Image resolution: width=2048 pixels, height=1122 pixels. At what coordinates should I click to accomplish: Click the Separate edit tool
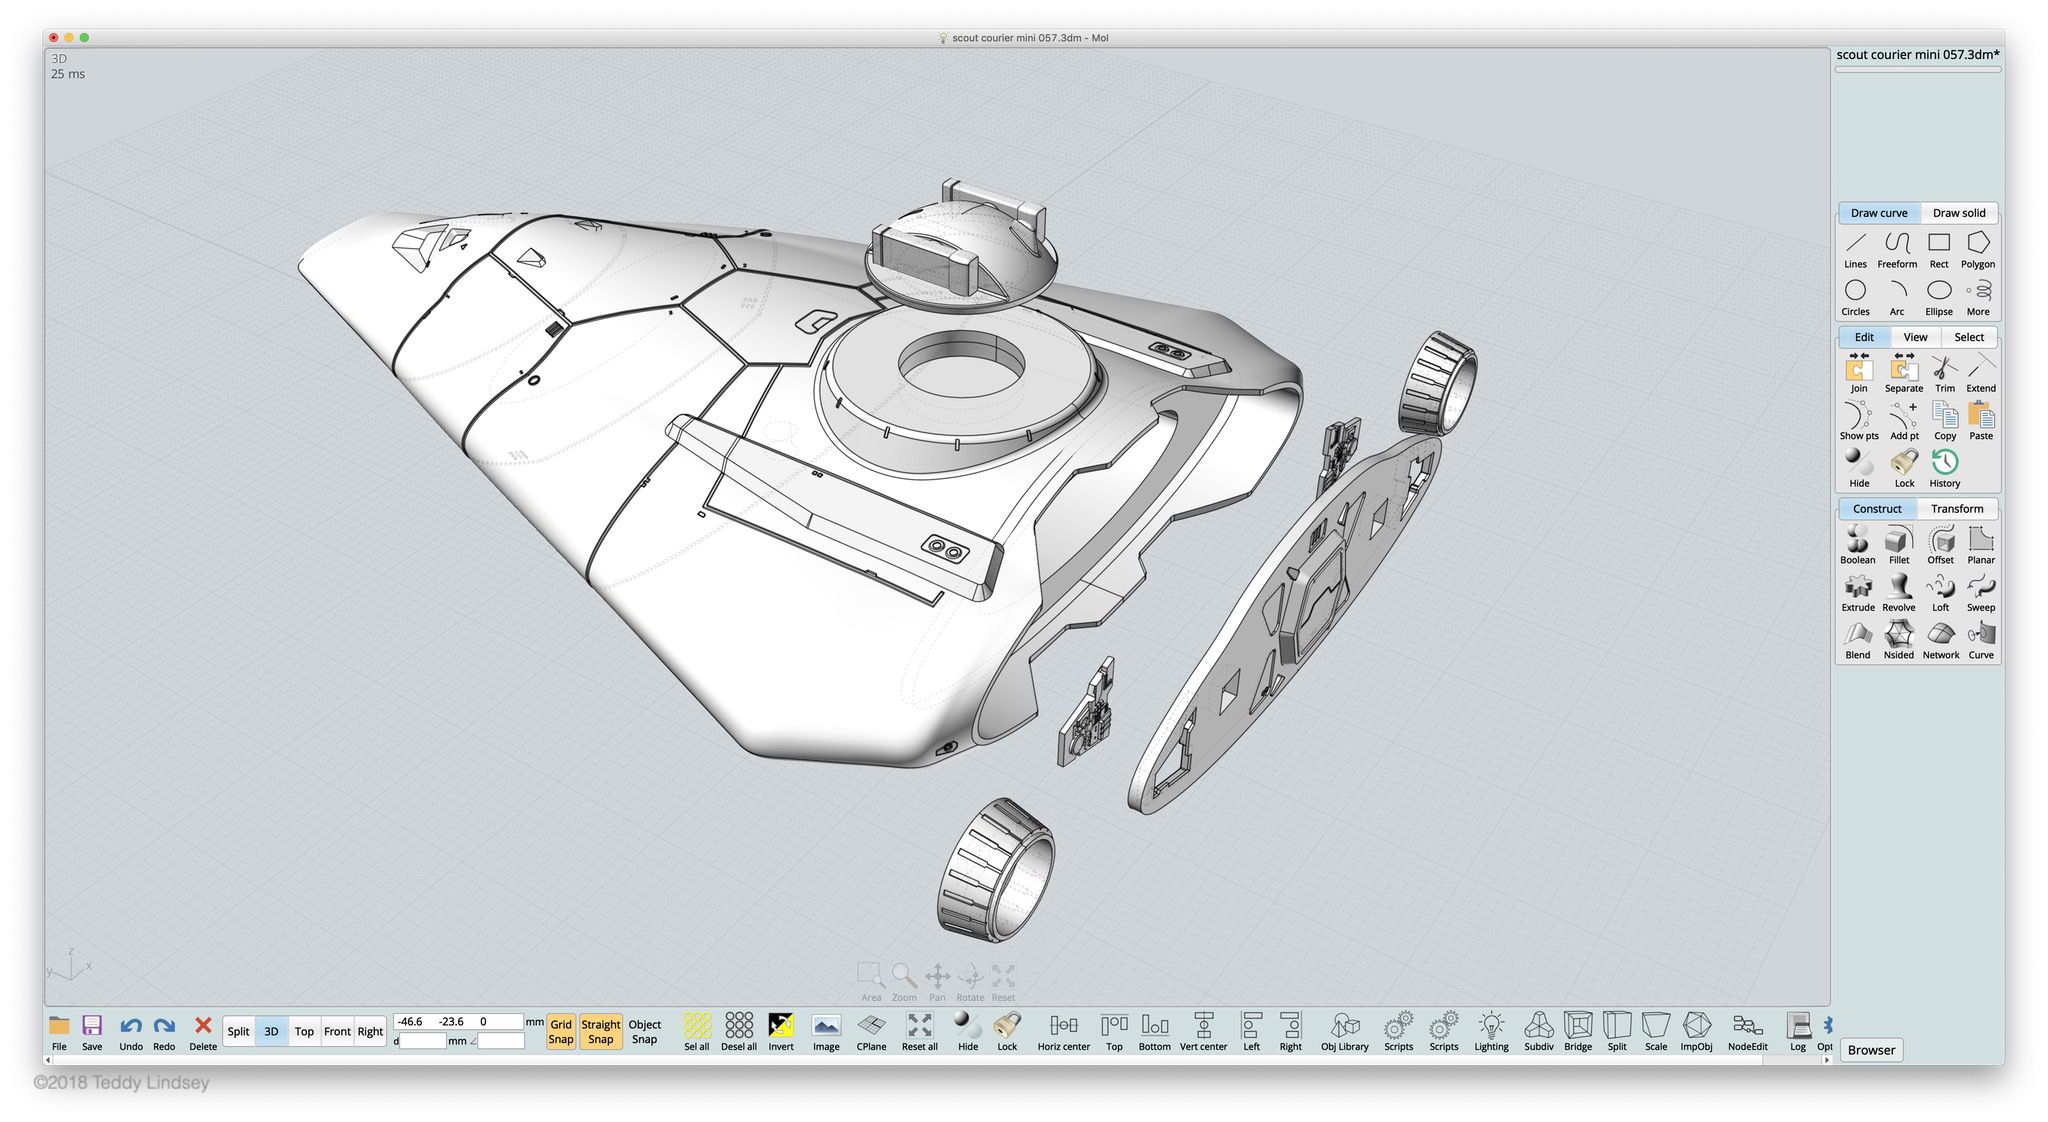pos(1904,373)
